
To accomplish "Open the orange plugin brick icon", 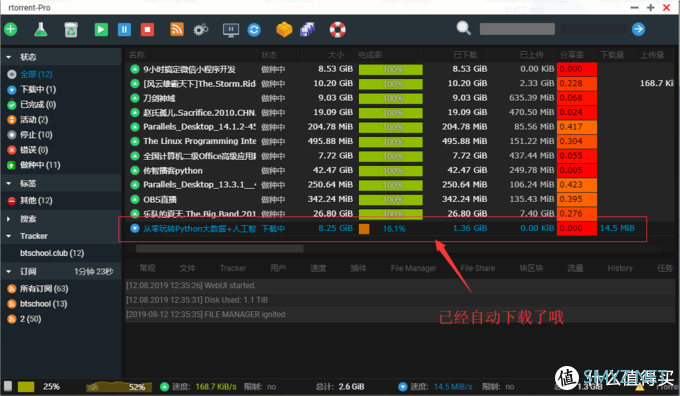I will 284,29.
